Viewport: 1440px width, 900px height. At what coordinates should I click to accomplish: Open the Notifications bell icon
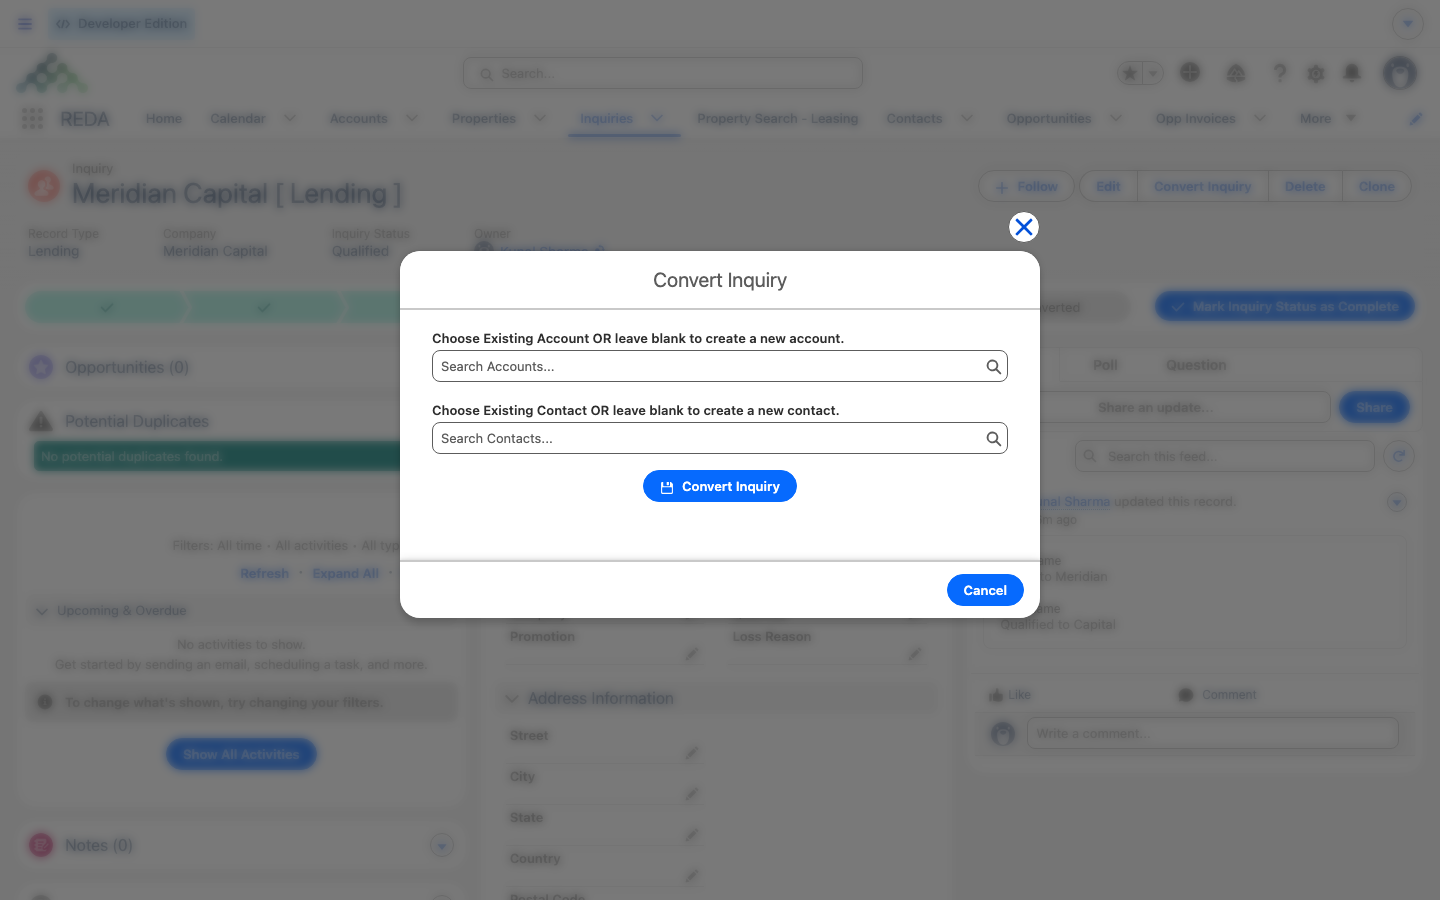[x=1352, y=73]
